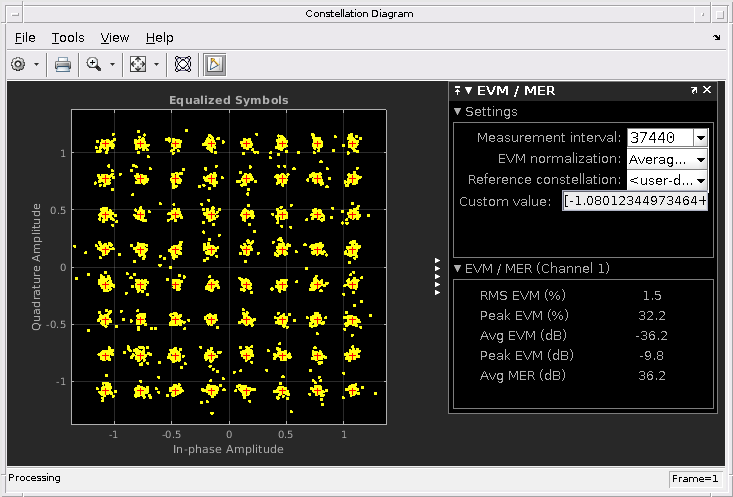Close the EVM / MER panel
The width and height of the screenshot is (733, 497).
707,89
